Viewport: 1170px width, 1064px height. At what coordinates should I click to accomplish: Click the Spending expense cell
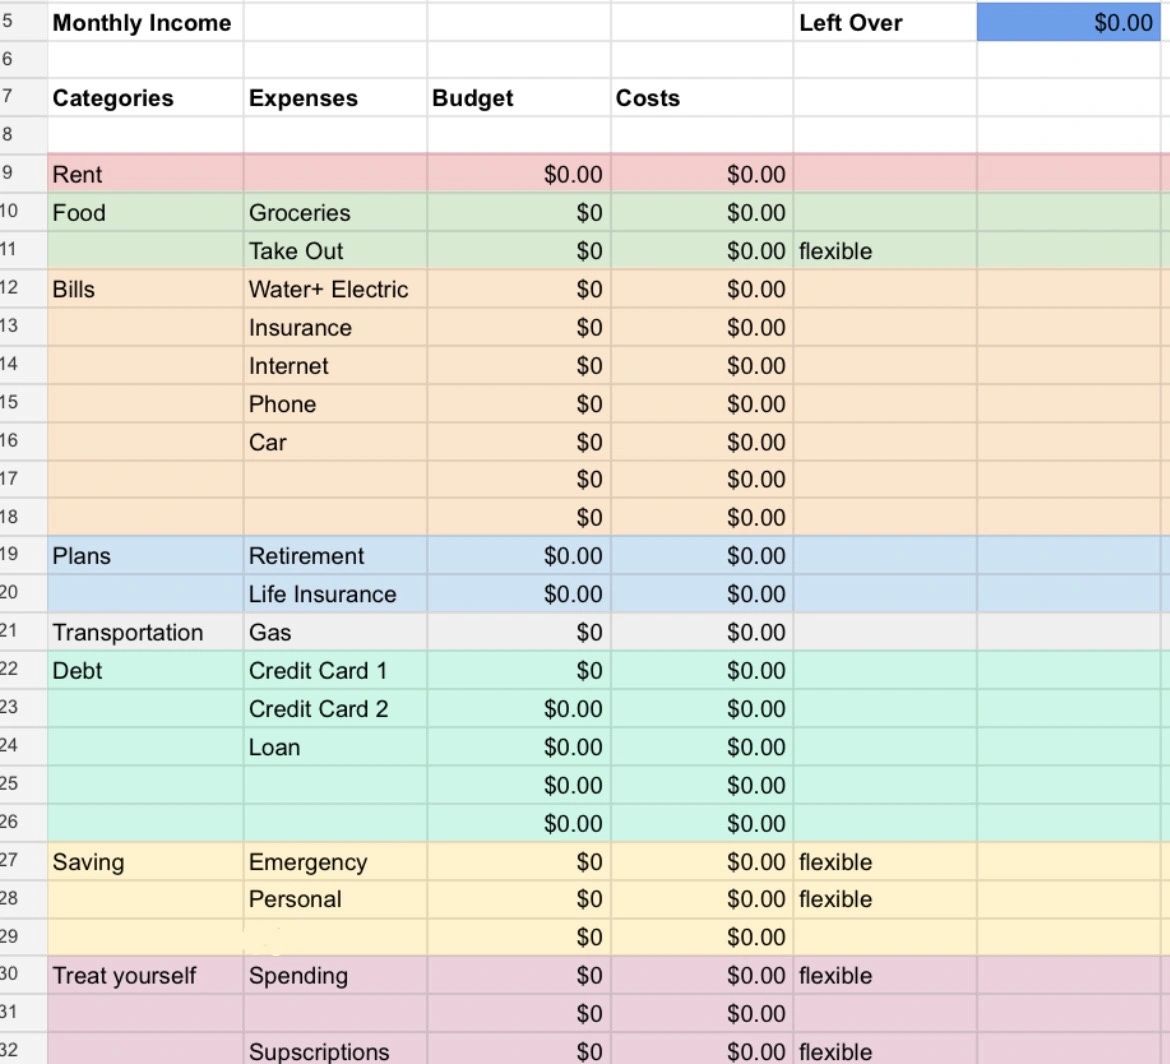point(335,975)
